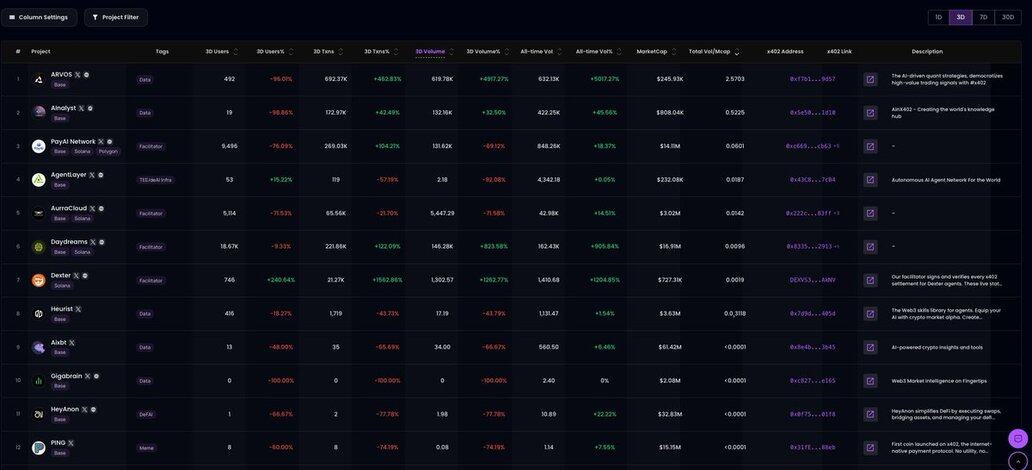Open the x402 link icon for Dexter

coord(870,280)
